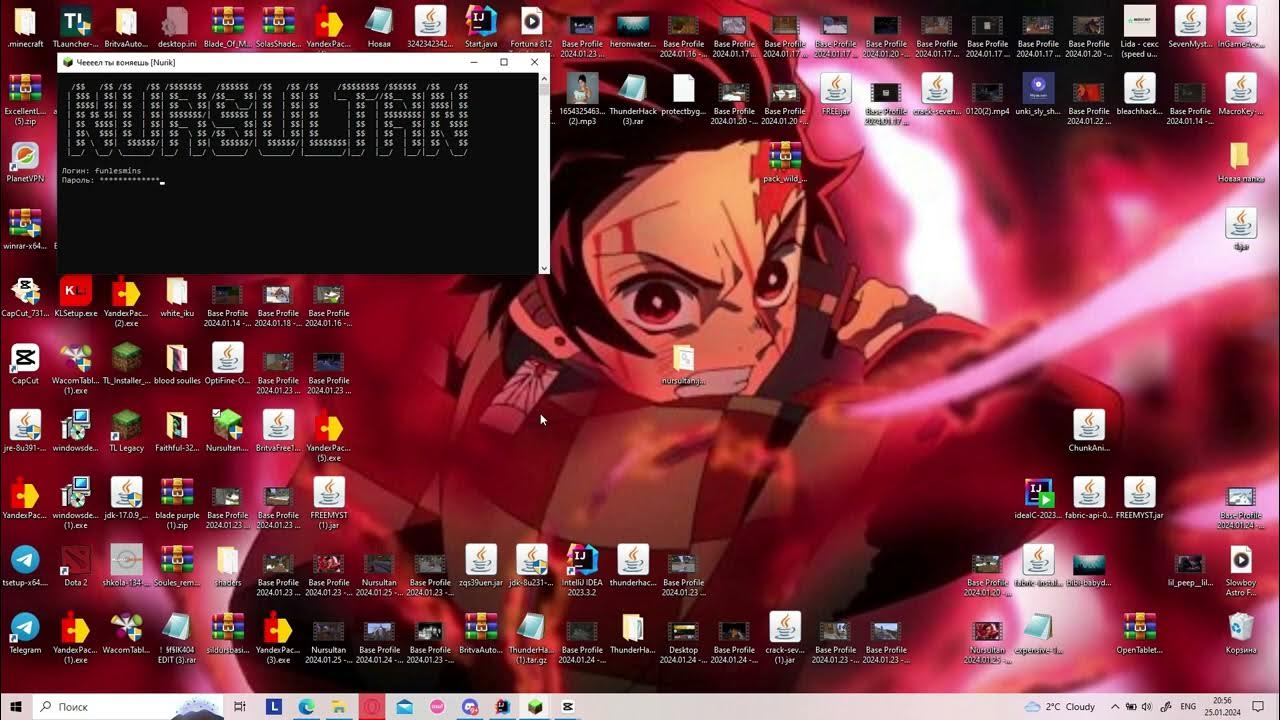Click the console scrollbar down arrow
Image resolution: width=1280 pixels, height=720 pixels.
(x=544, y=268)
